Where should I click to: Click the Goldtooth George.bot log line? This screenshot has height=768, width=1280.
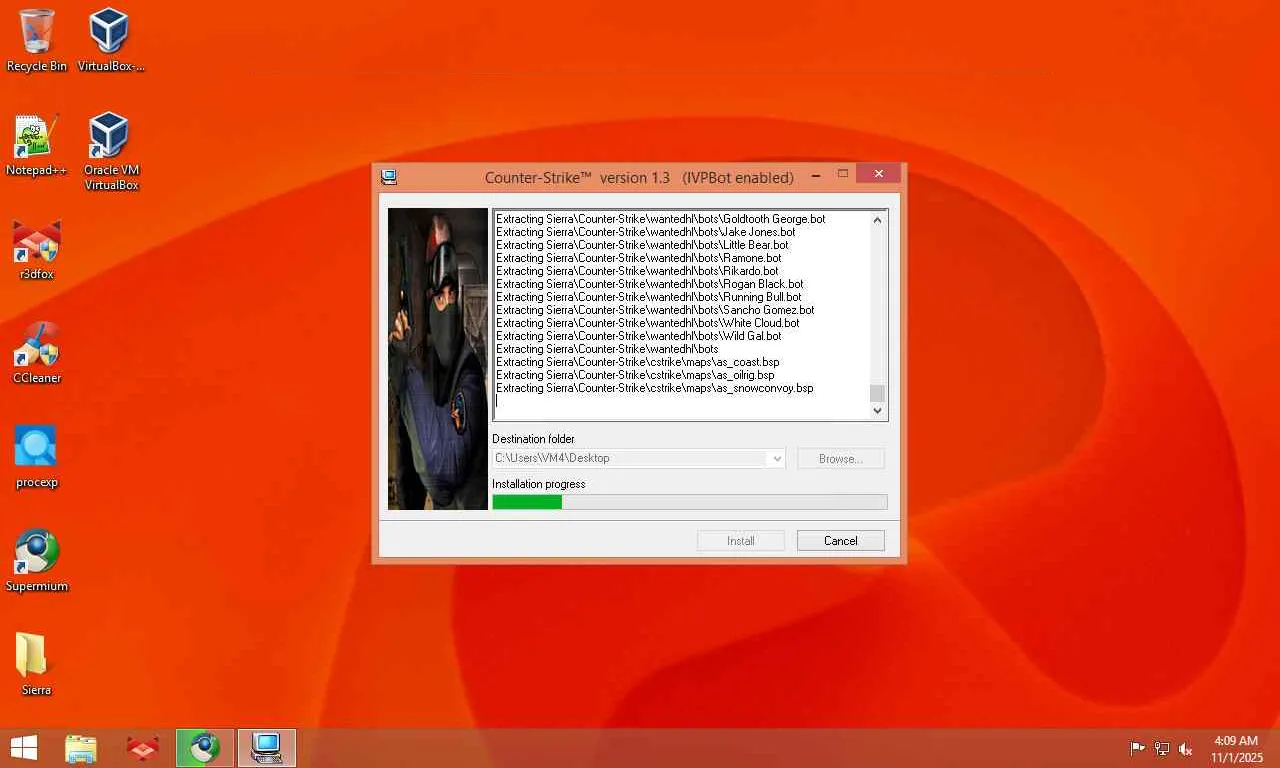661,219
